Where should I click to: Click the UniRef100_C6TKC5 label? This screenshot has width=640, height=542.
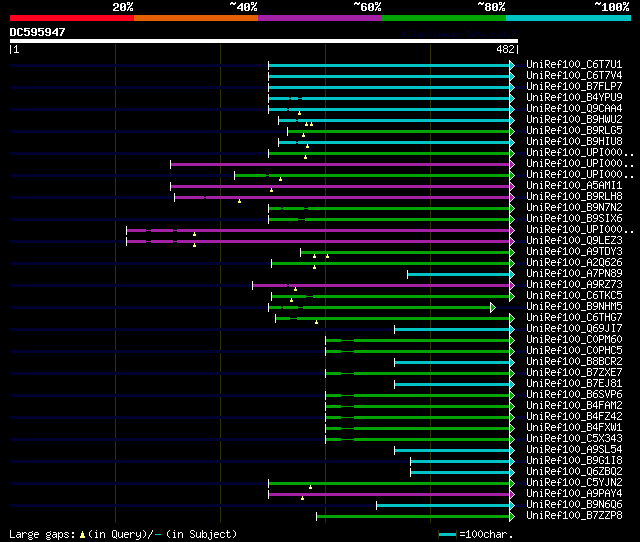[574, 296]
